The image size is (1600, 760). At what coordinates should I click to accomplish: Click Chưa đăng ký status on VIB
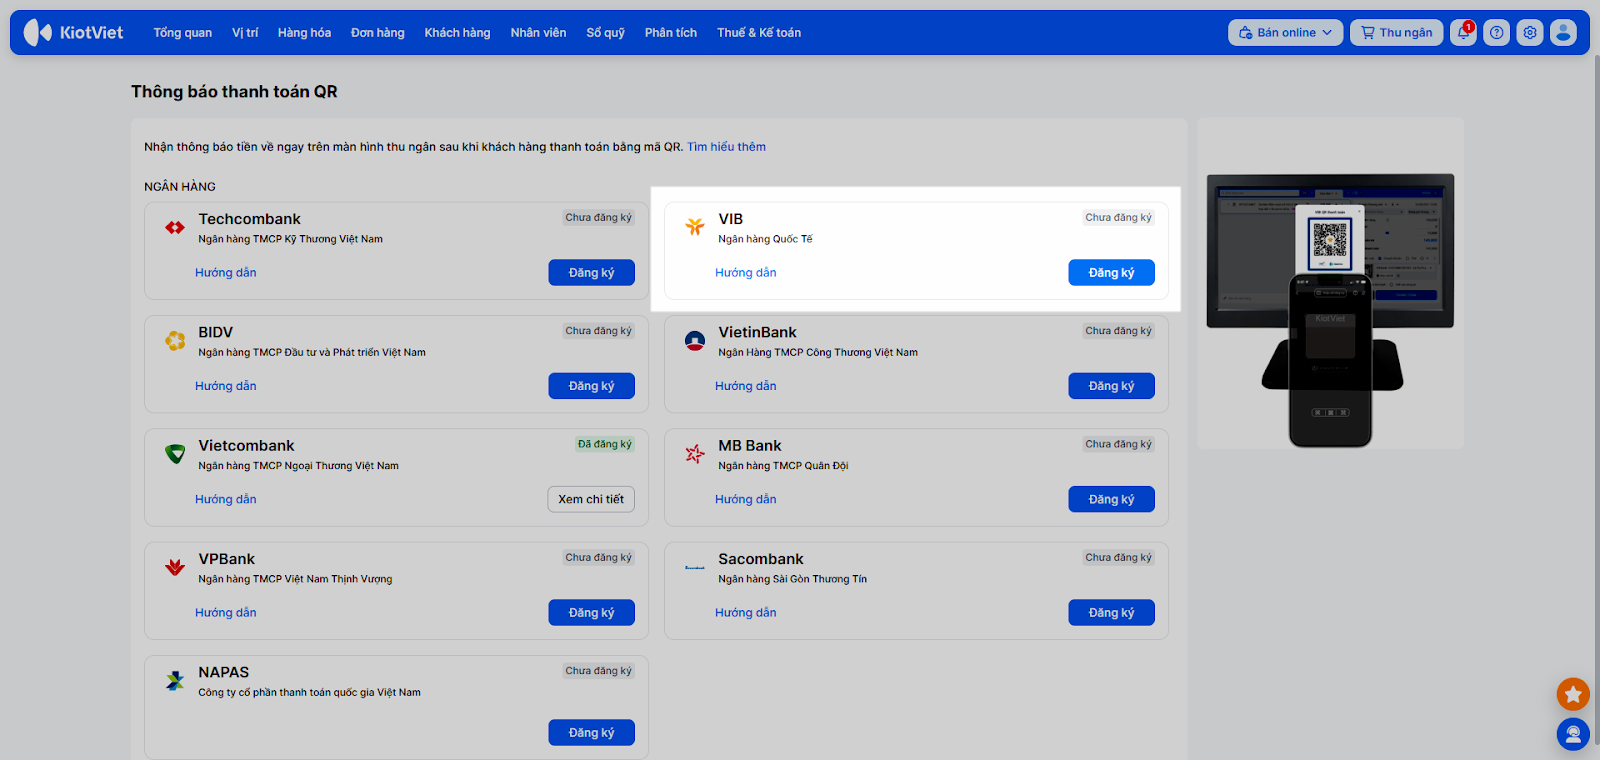pyautogui.click(x=1118, y=217)
